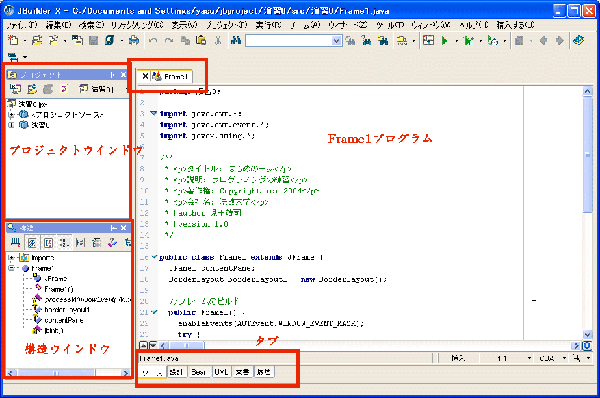This screenshot has width=600, height=398.
Task: Click the binoculars Find icon
Action: pyautogui.click(x=236, y=40)
